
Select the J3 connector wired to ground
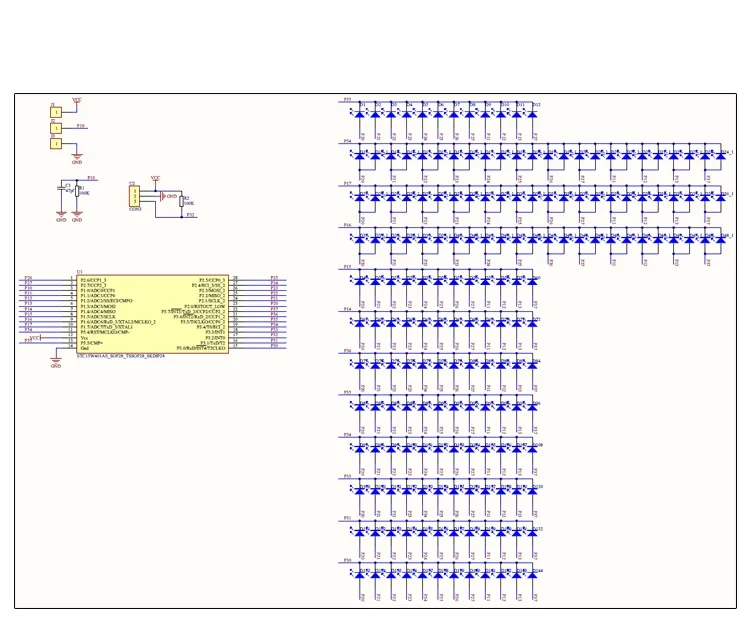pyautogui.click(x=56, y=143)
